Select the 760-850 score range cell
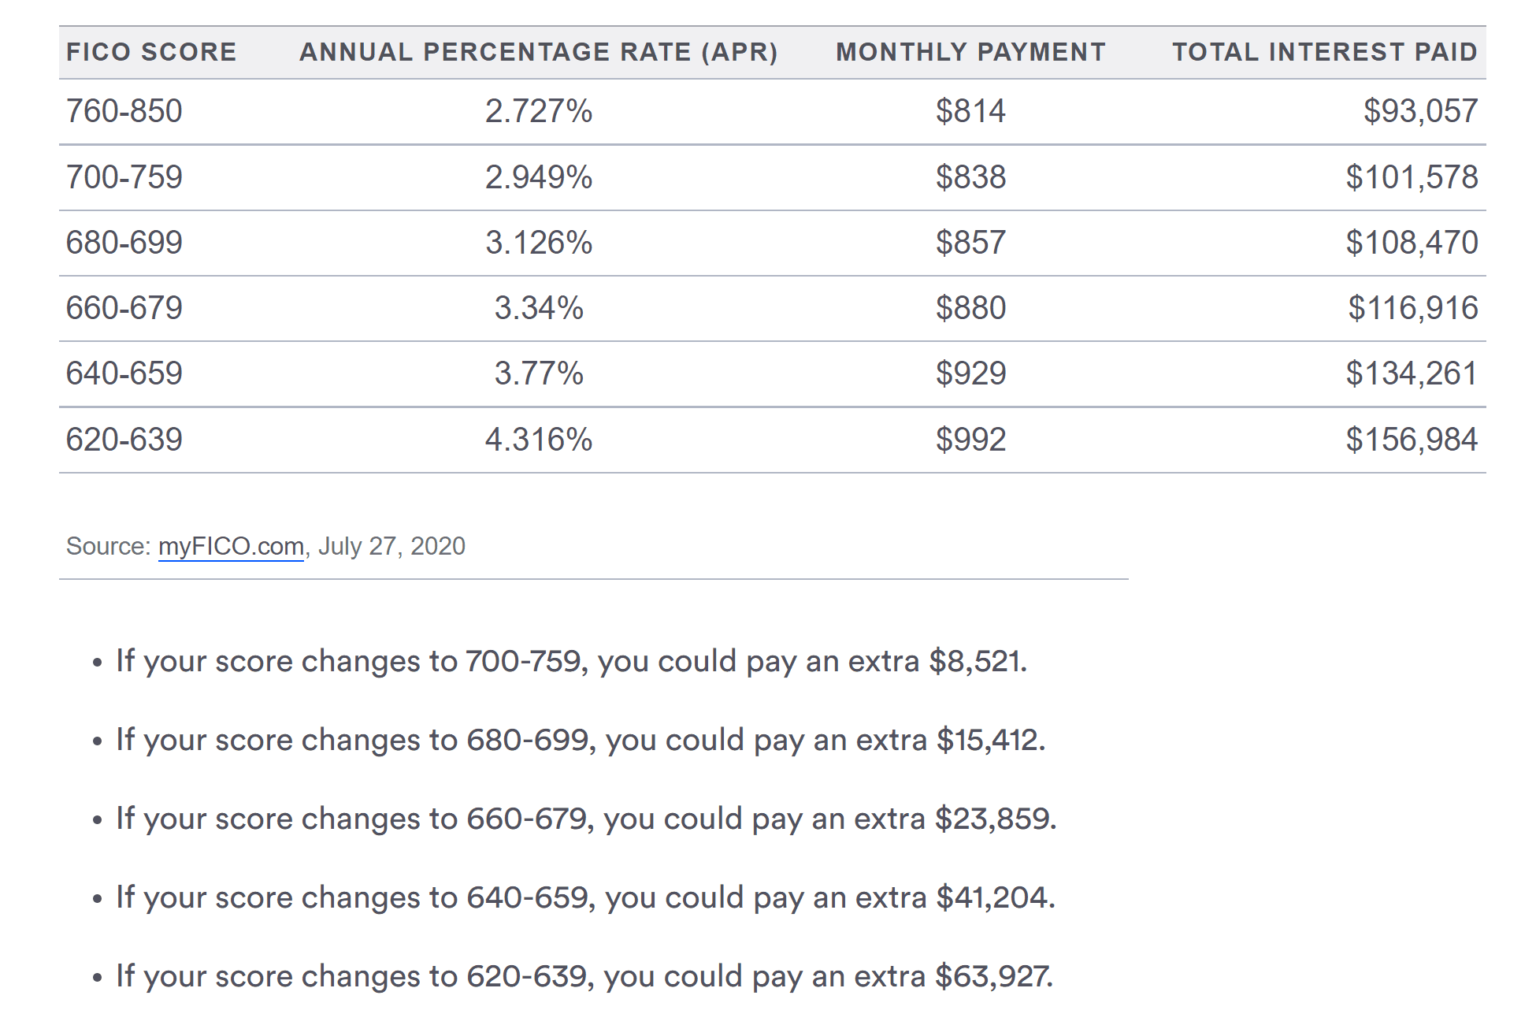The height and width of the screenshot is (1014, 1536). 124,111
